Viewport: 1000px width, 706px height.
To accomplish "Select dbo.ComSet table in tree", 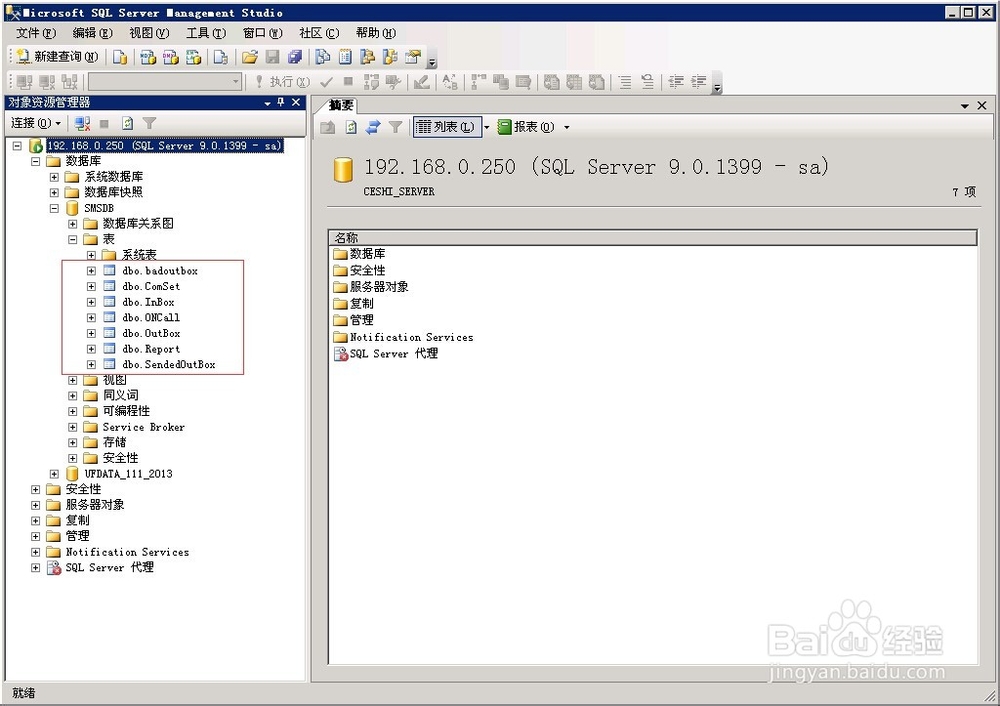I will (x=151, y=286).
